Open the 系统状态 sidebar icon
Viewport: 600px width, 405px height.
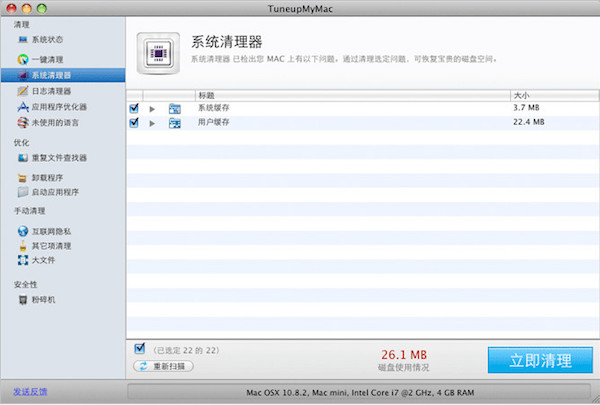[x=23, y=39]
